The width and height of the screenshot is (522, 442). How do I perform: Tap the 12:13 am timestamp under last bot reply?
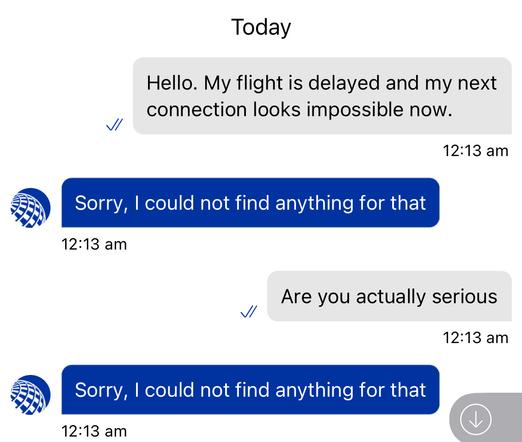tap(94, 431)
